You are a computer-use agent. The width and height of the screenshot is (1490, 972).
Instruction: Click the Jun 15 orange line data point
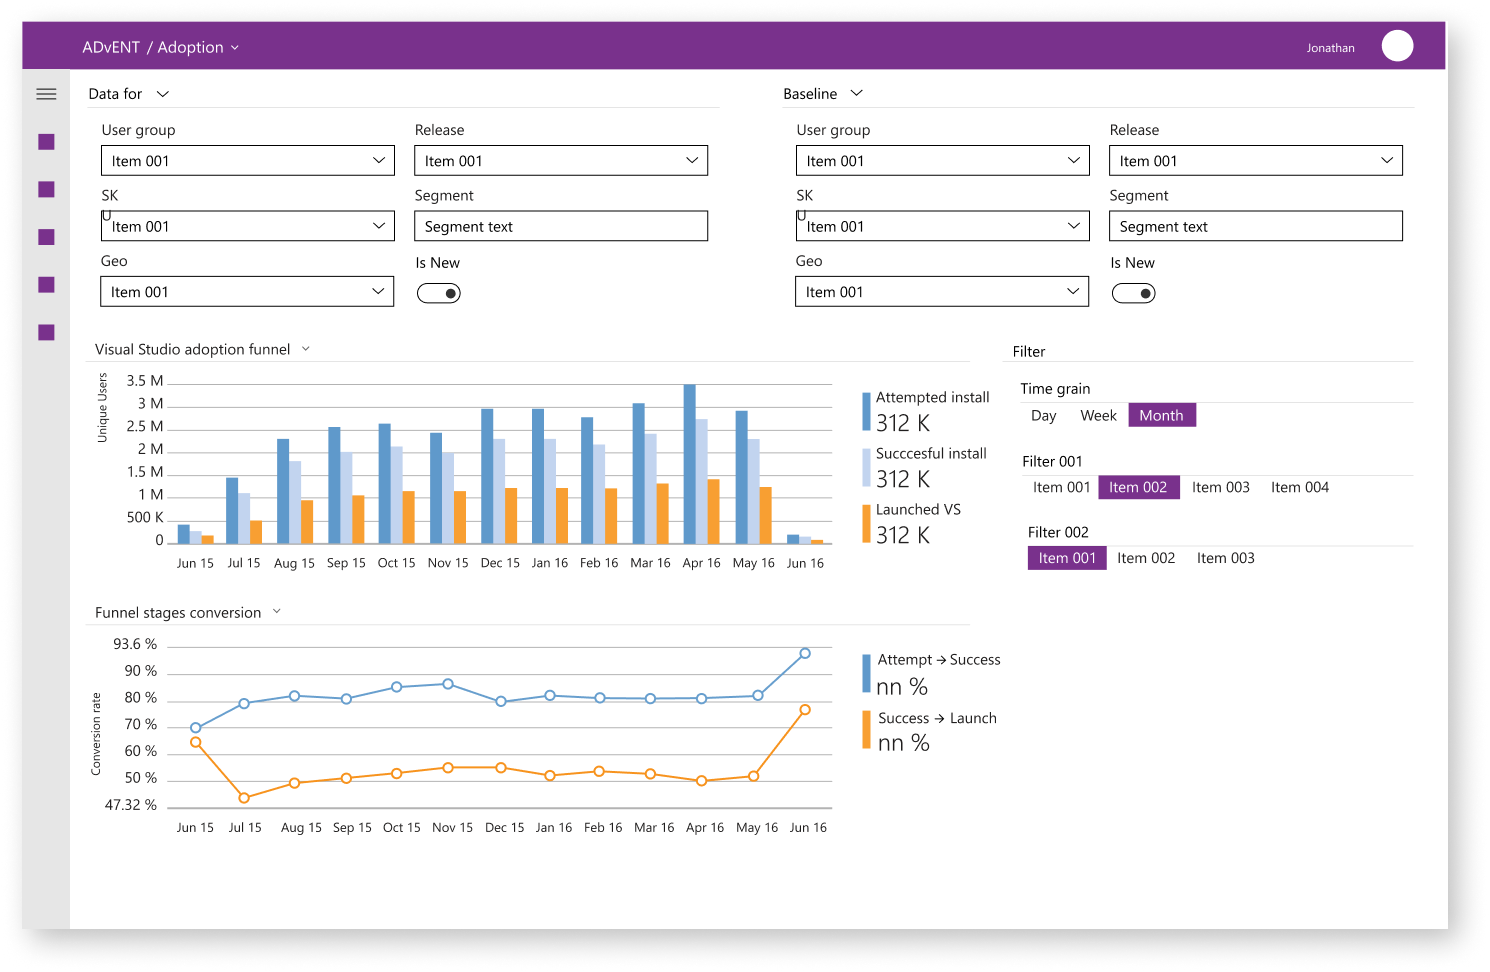coord(196,742)
